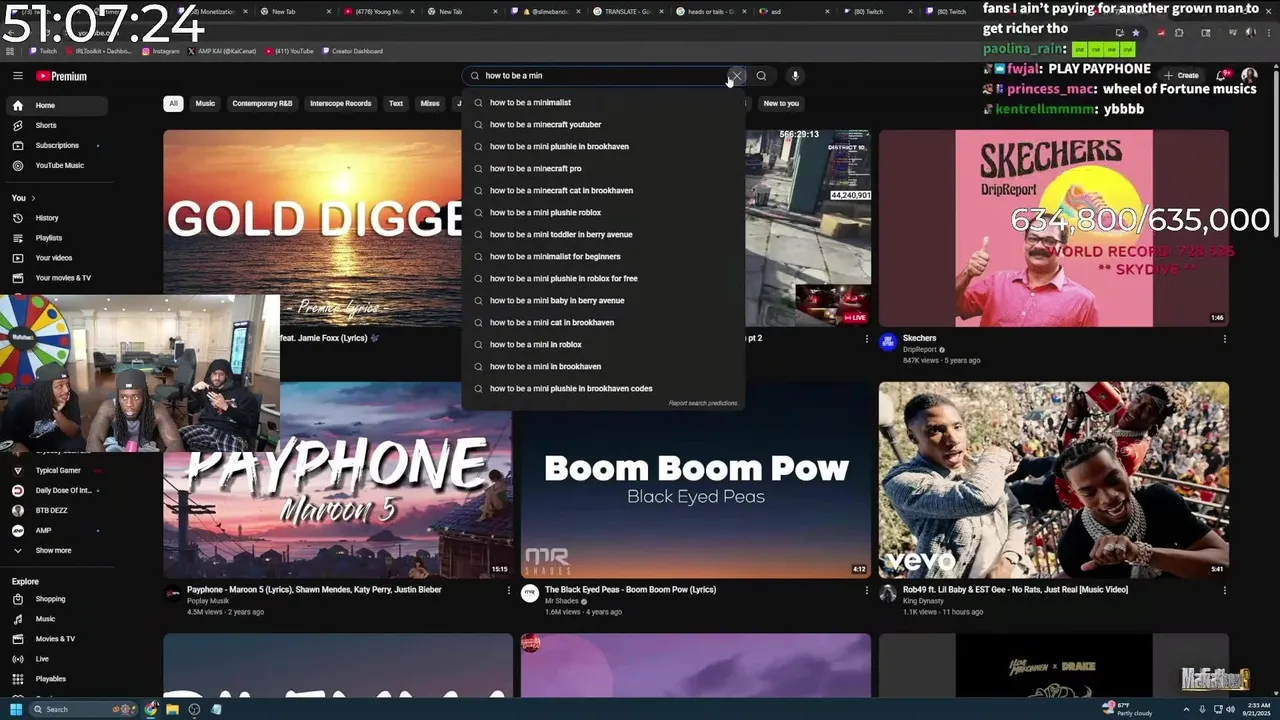Viewport: 1280px width, 720px height.
Task: Click into the YouTube search field
Action: tap(600, 76)
